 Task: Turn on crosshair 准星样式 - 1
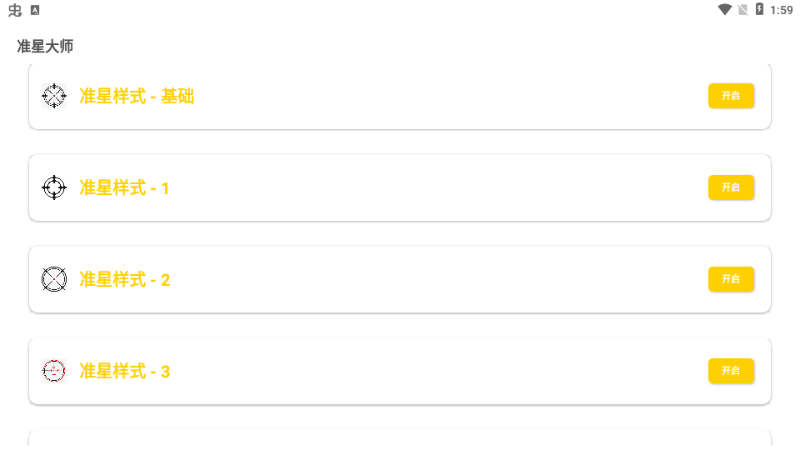tap(731, 187)
